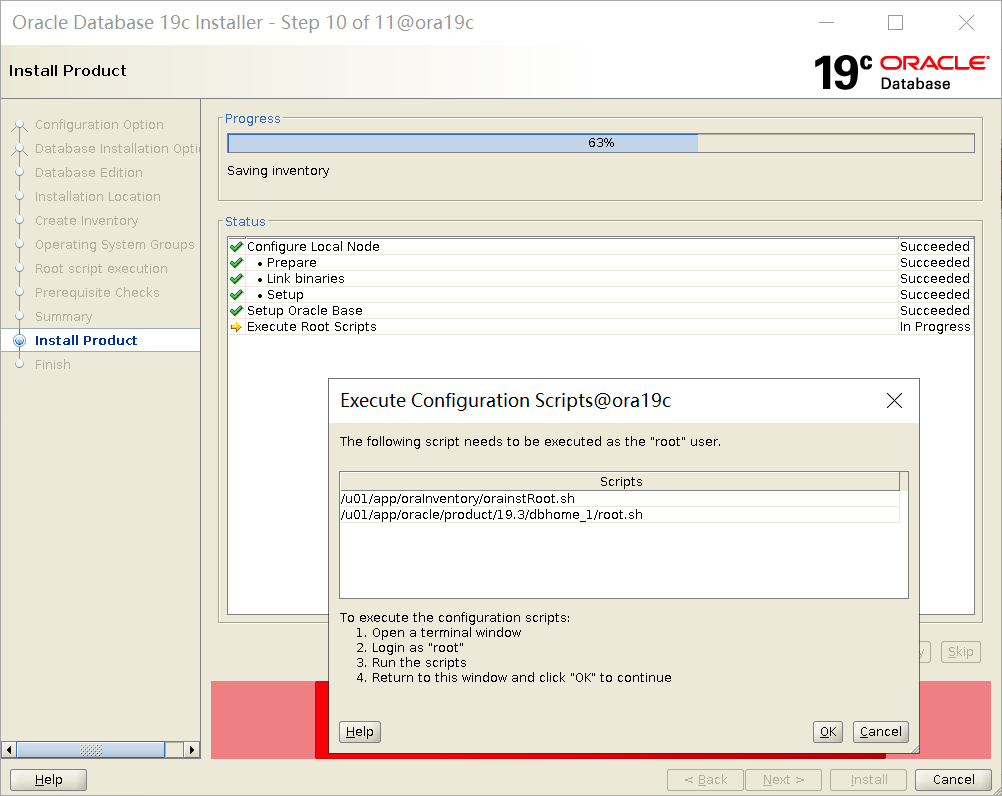Maximize the Oracle installer window
Image resolution: width=1002 pixels, height=796 pixels.
point(896,22)
